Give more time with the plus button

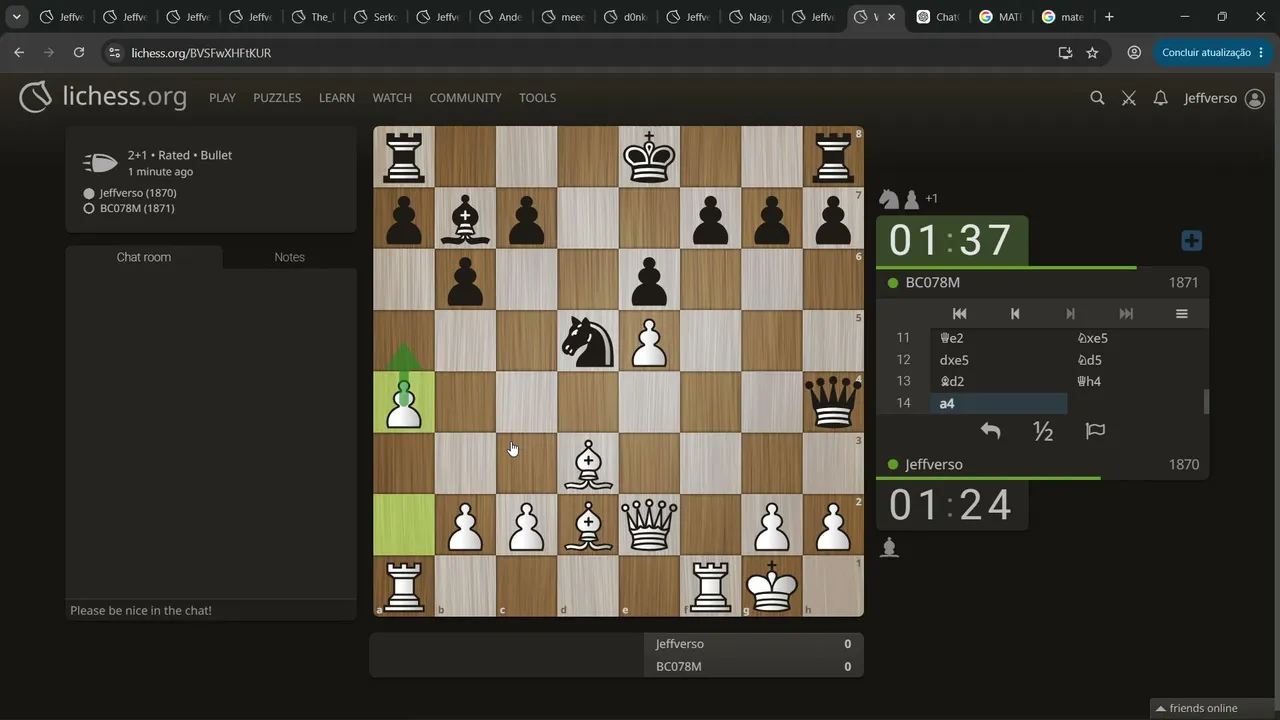[1191, 241]
